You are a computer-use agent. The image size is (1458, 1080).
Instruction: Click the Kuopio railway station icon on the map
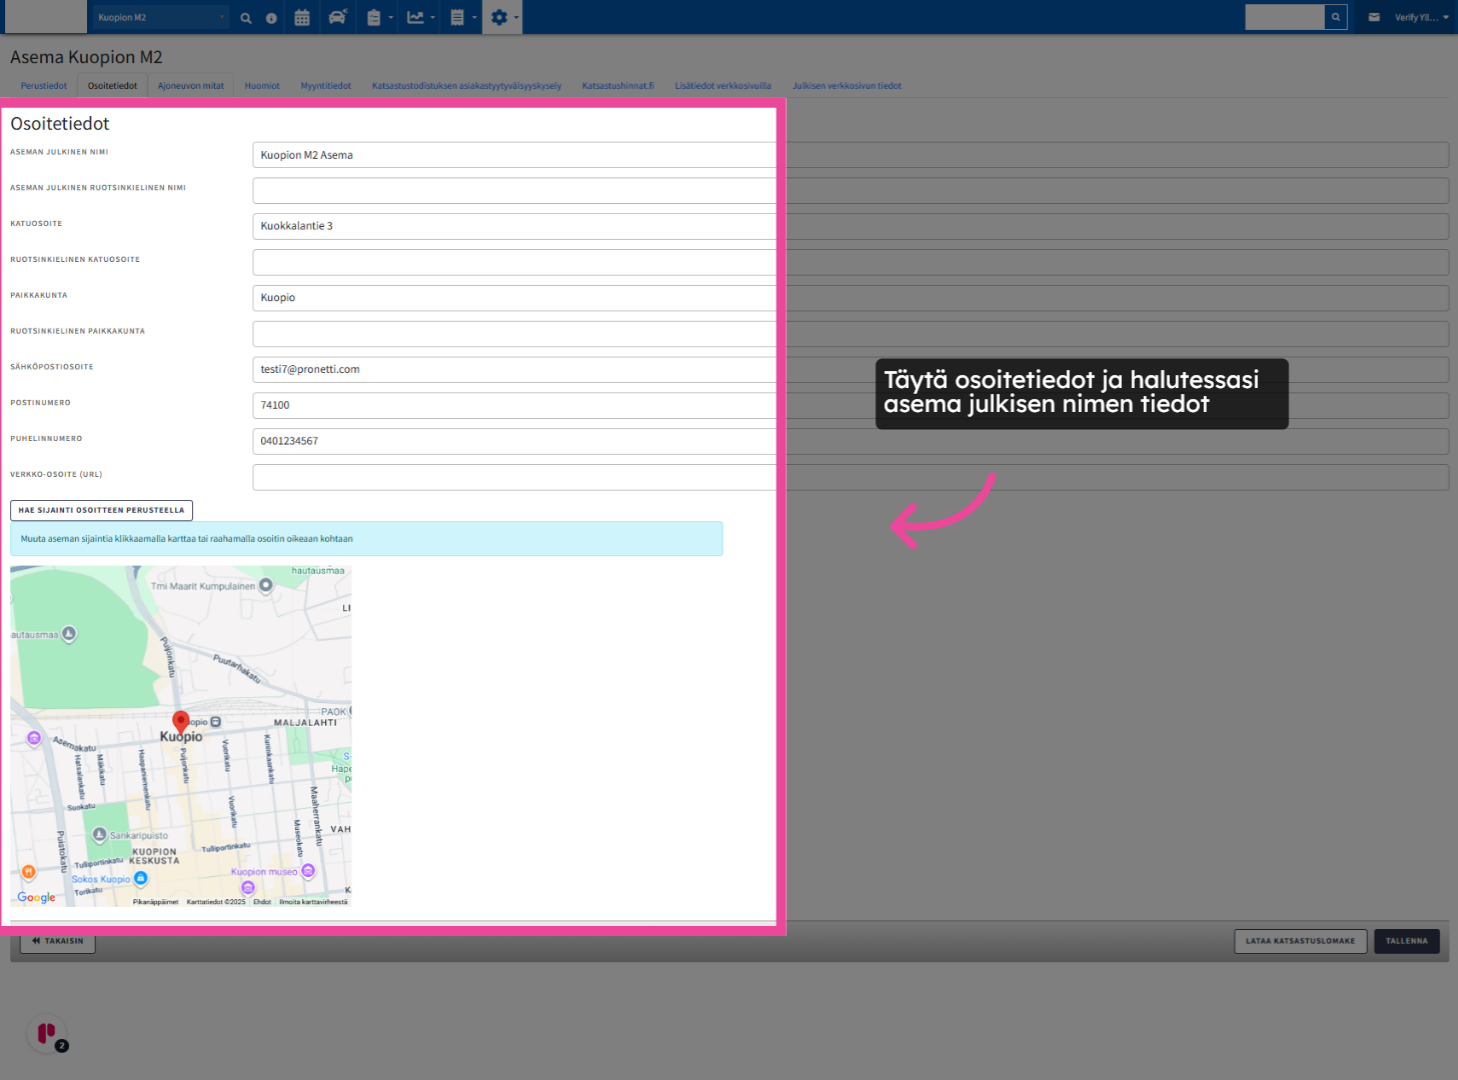(x=215, y=721)
